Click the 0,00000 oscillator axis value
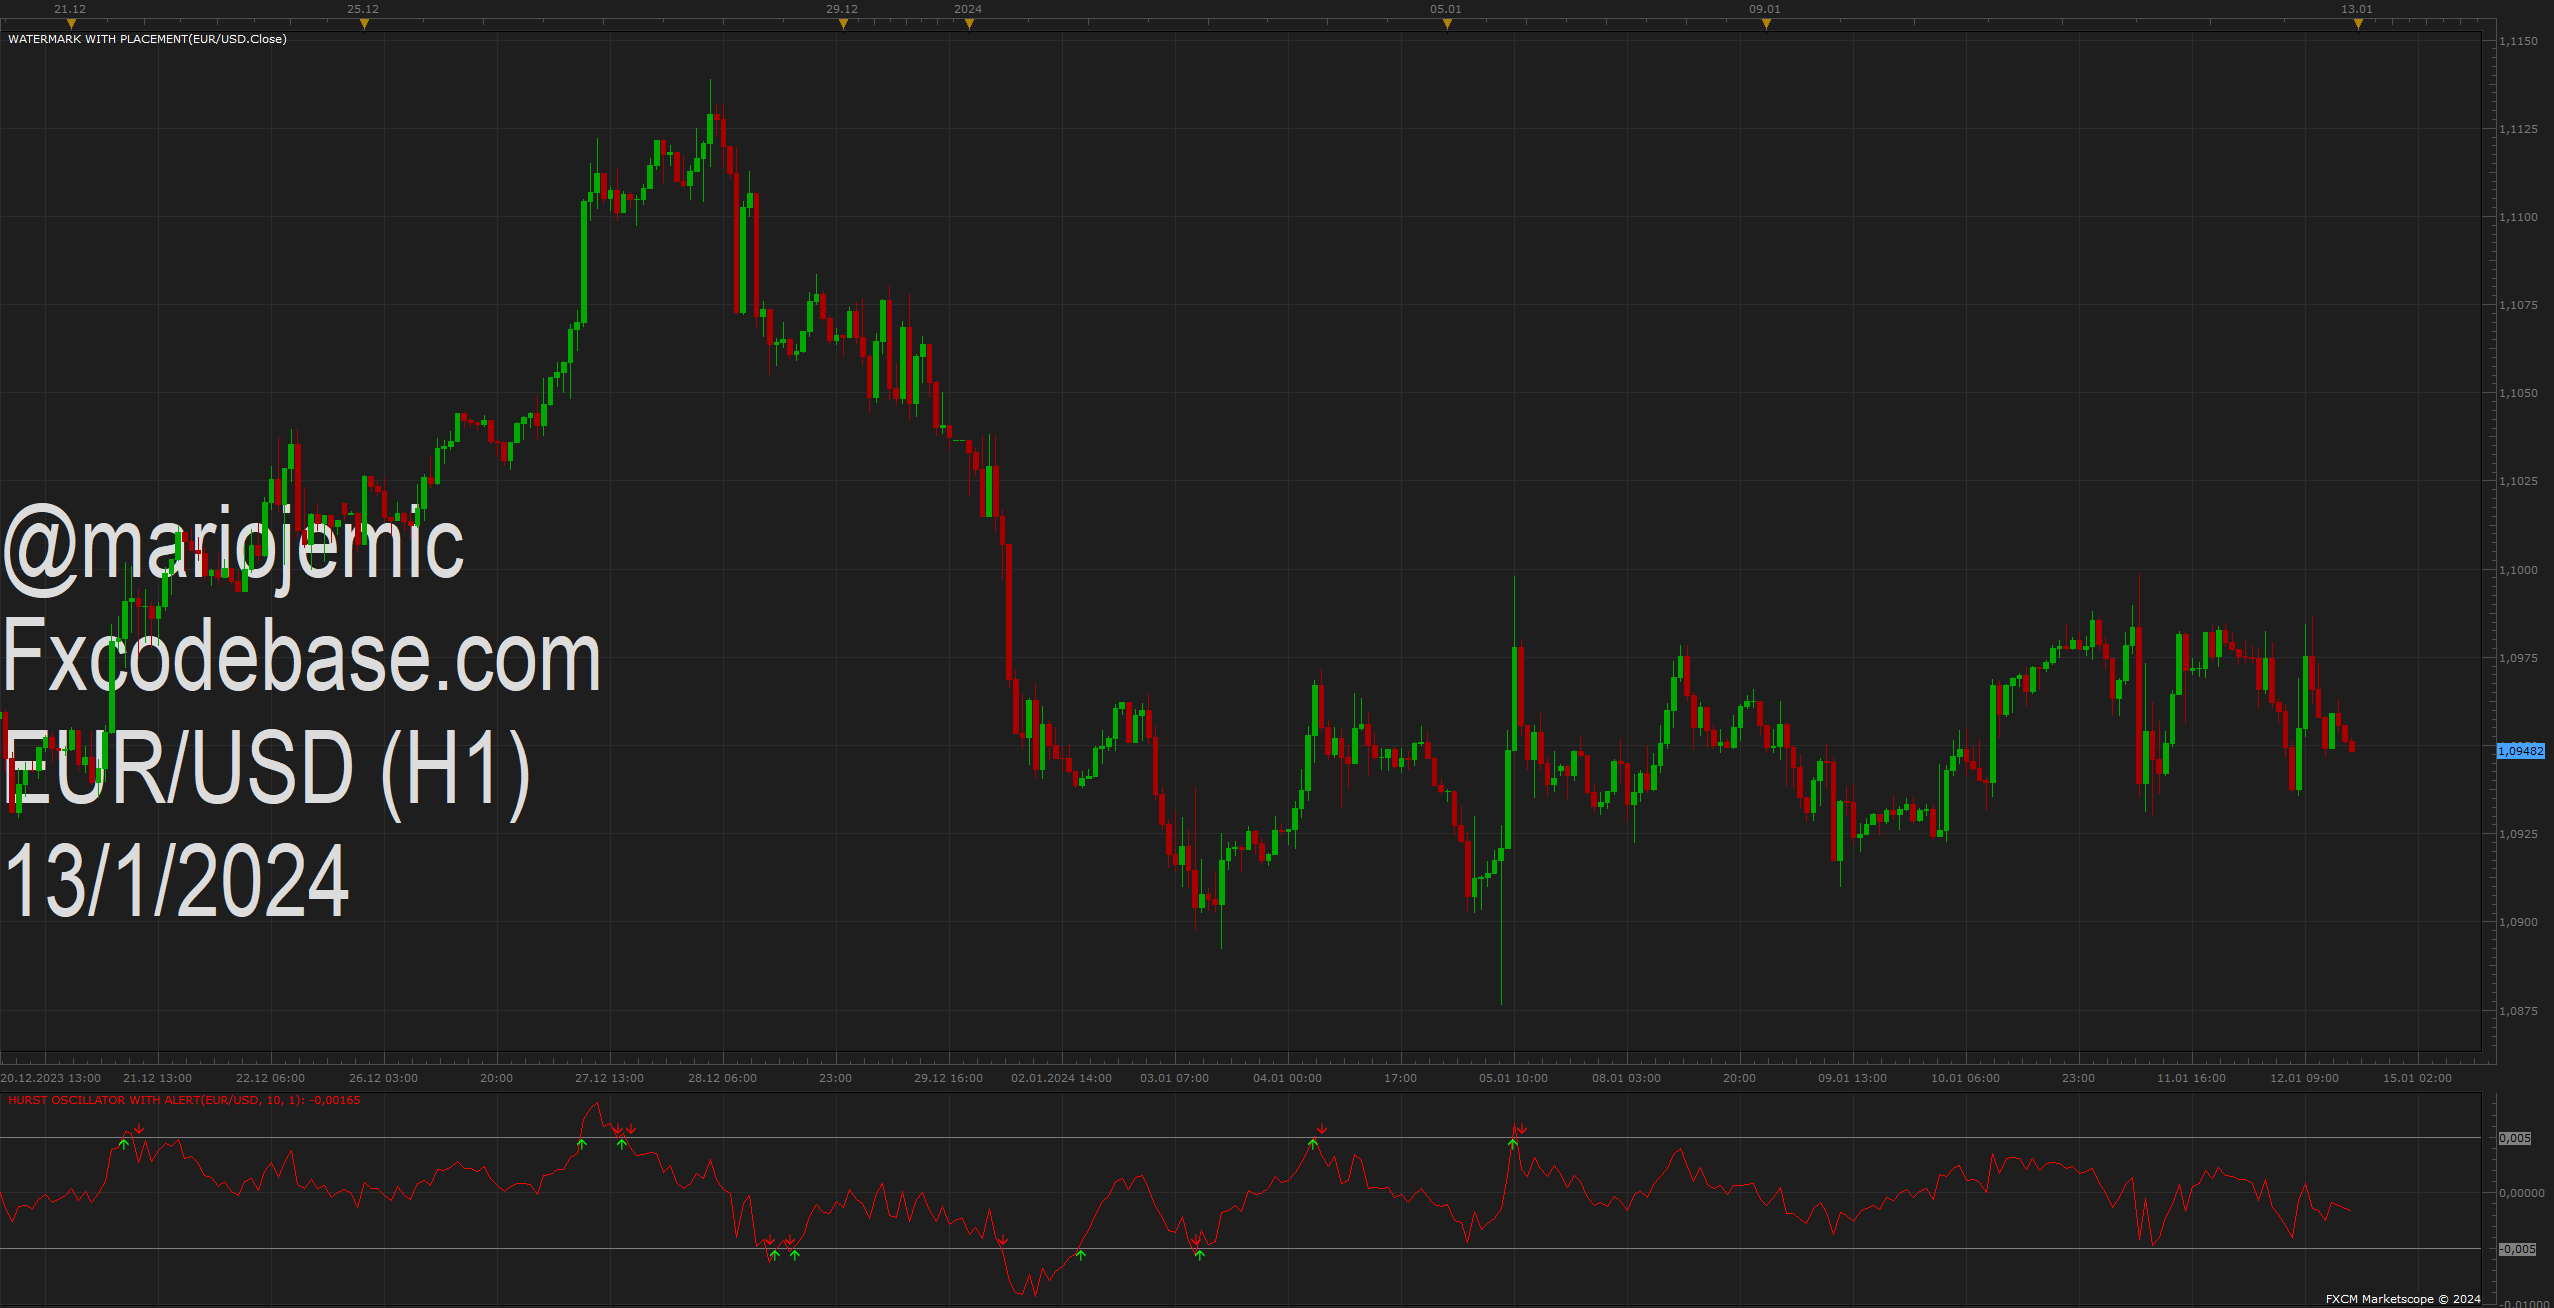This screenshot has width=2554, height=1308. point(2521,1193)
